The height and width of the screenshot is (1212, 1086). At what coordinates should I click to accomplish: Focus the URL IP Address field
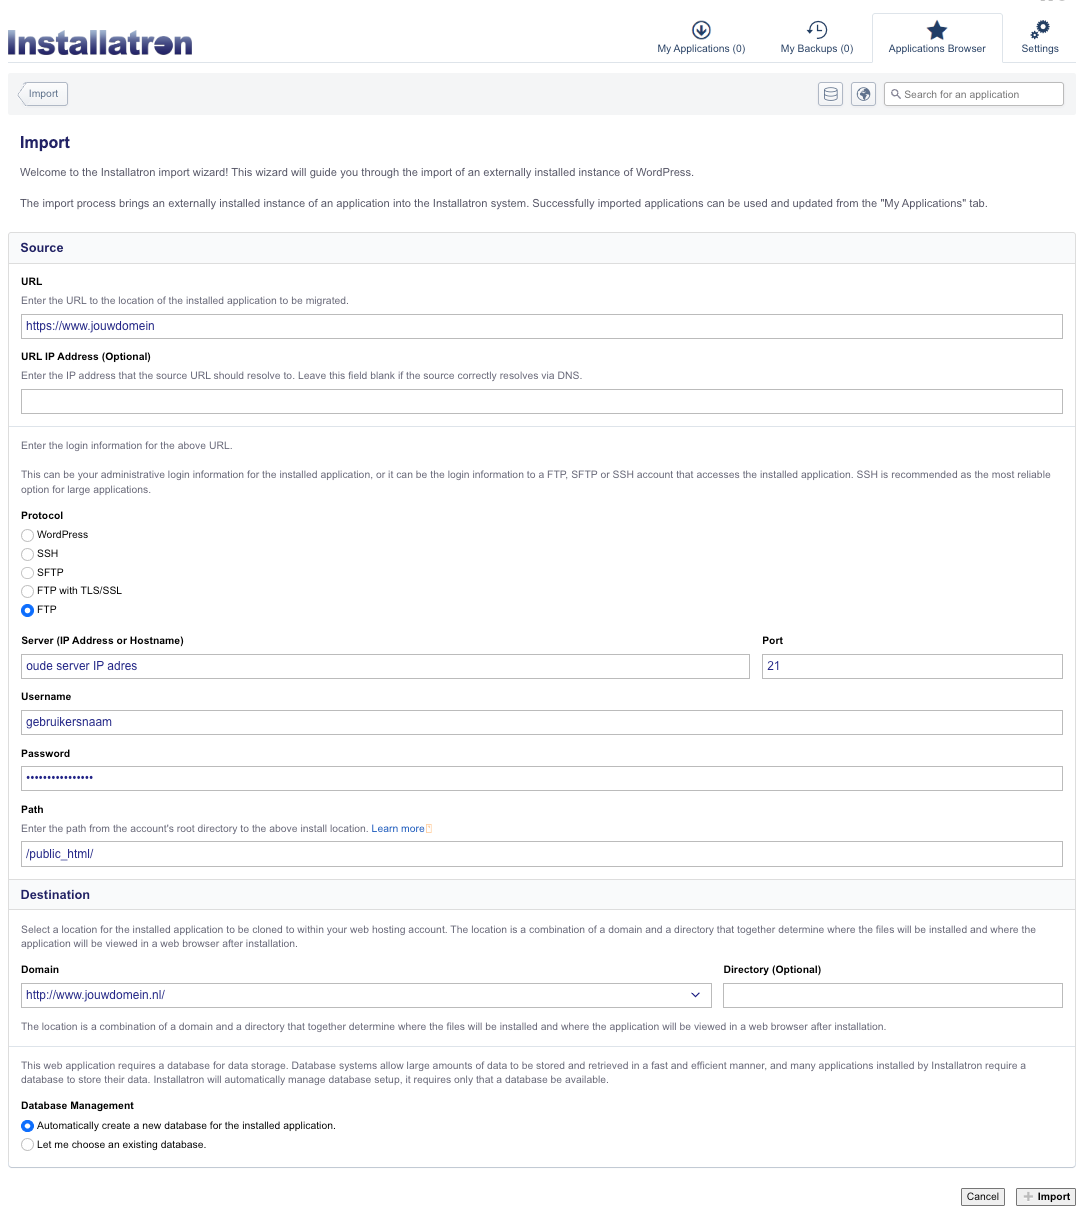point(541,402)
